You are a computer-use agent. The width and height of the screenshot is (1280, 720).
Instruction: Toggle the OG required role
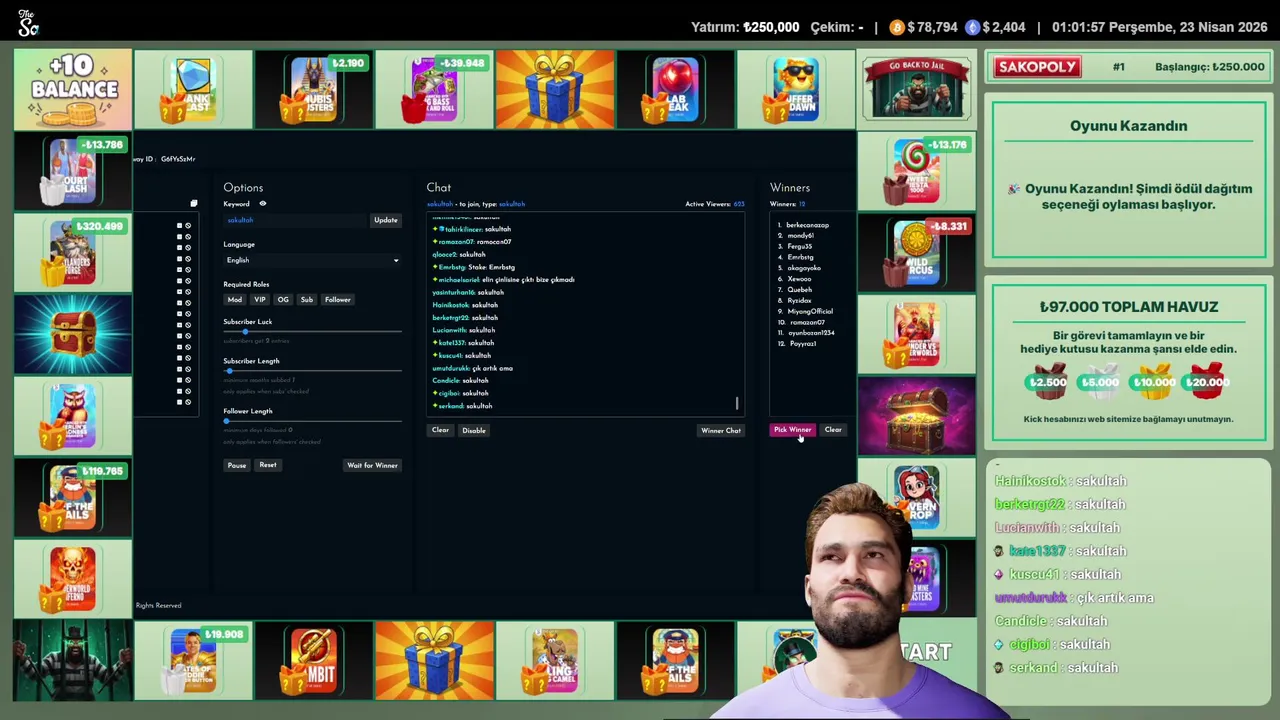pyautogui.click(x=283, y=299)
